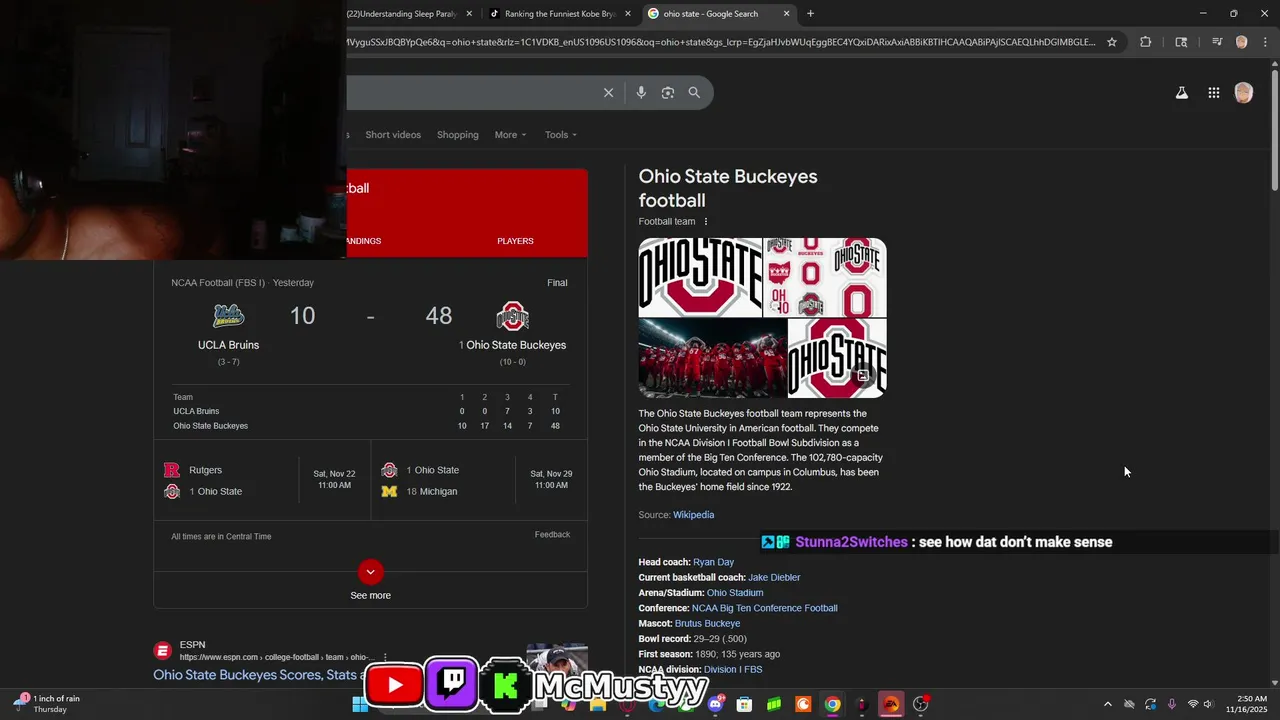This screenshot has width=1280, height=720.
Task: Click the microphone tray icon
Action: (1171, 704)
